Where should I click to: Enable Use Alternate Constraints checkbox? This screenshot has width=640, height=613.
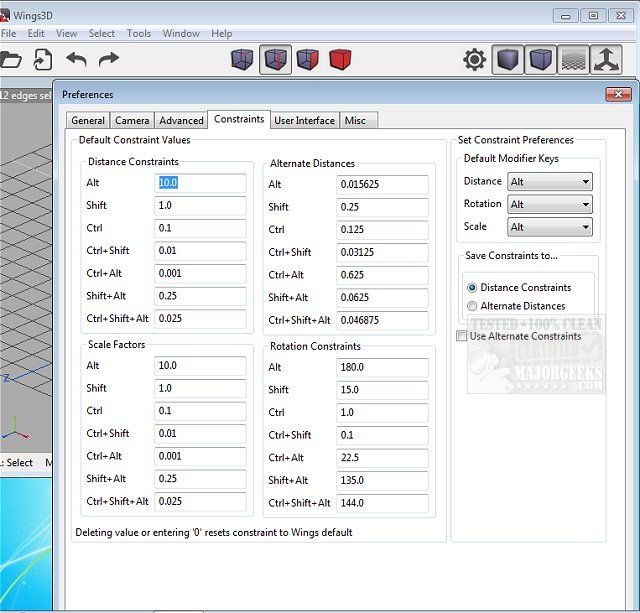(x=461, y=336)
